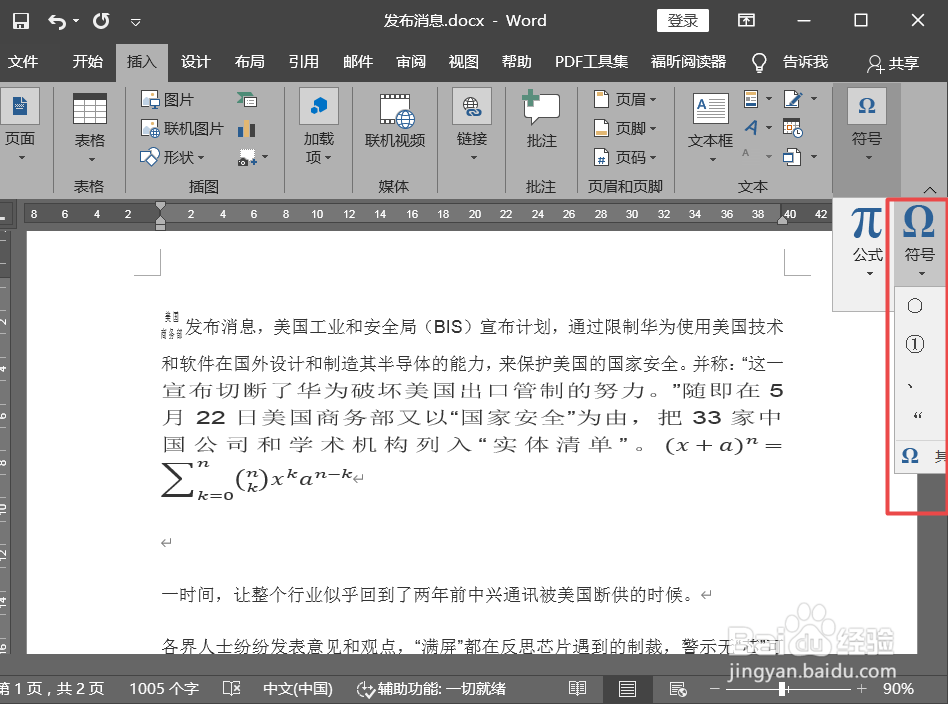The height and width of the screenshot is (704, 948).
Task: Switch to Print Layout view
Action: coord(628,689)
